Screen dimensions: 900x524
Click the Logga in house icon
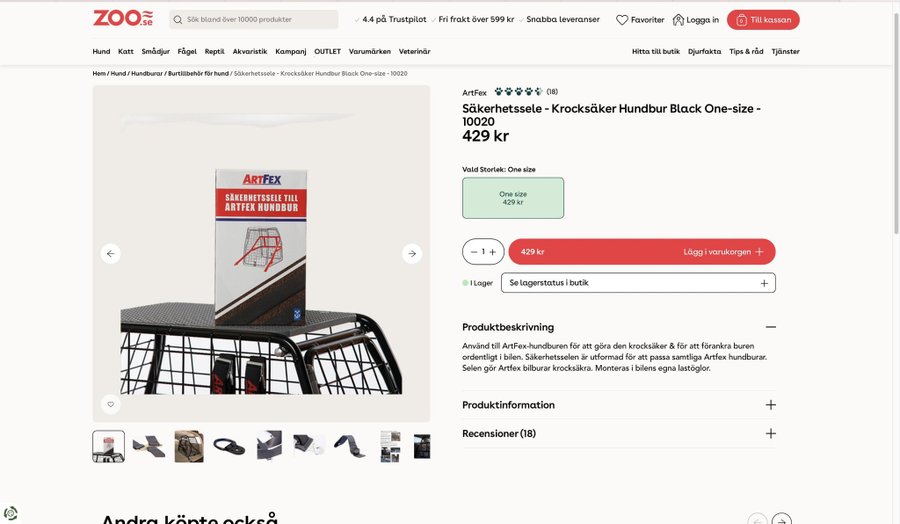pyautogui.click(x=678, y=20)
